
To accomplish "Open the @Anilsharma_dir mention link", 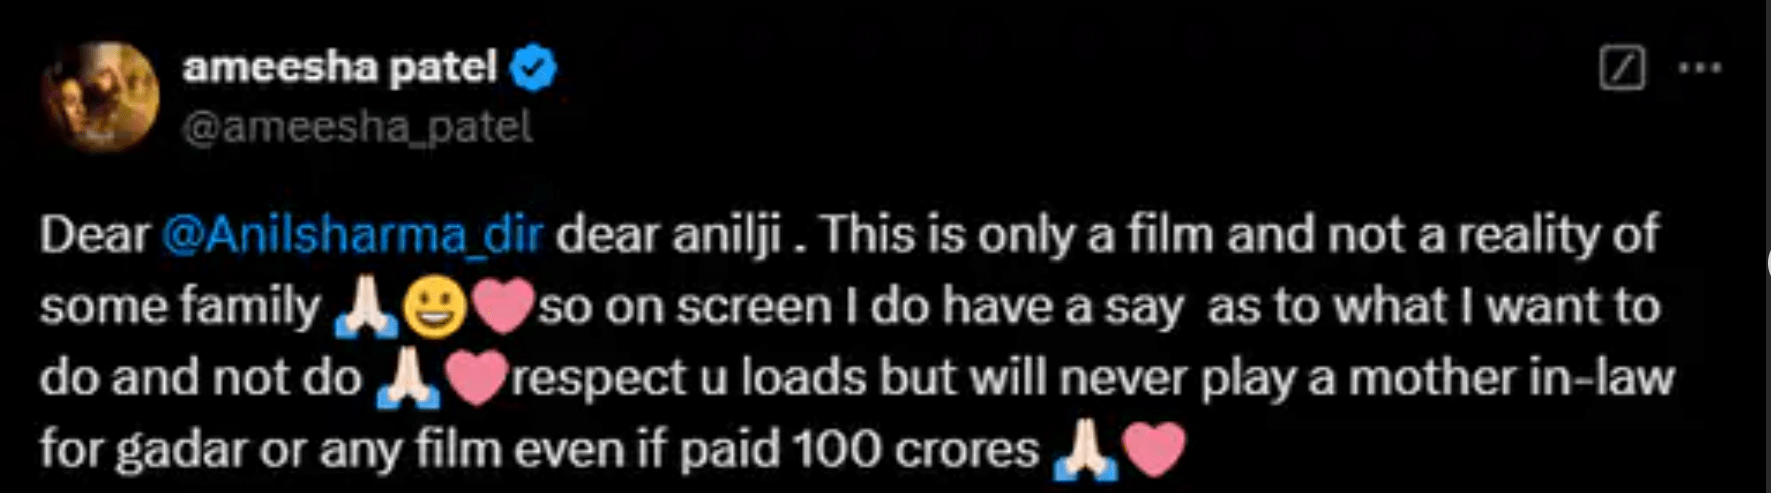I will pos(352,236).
